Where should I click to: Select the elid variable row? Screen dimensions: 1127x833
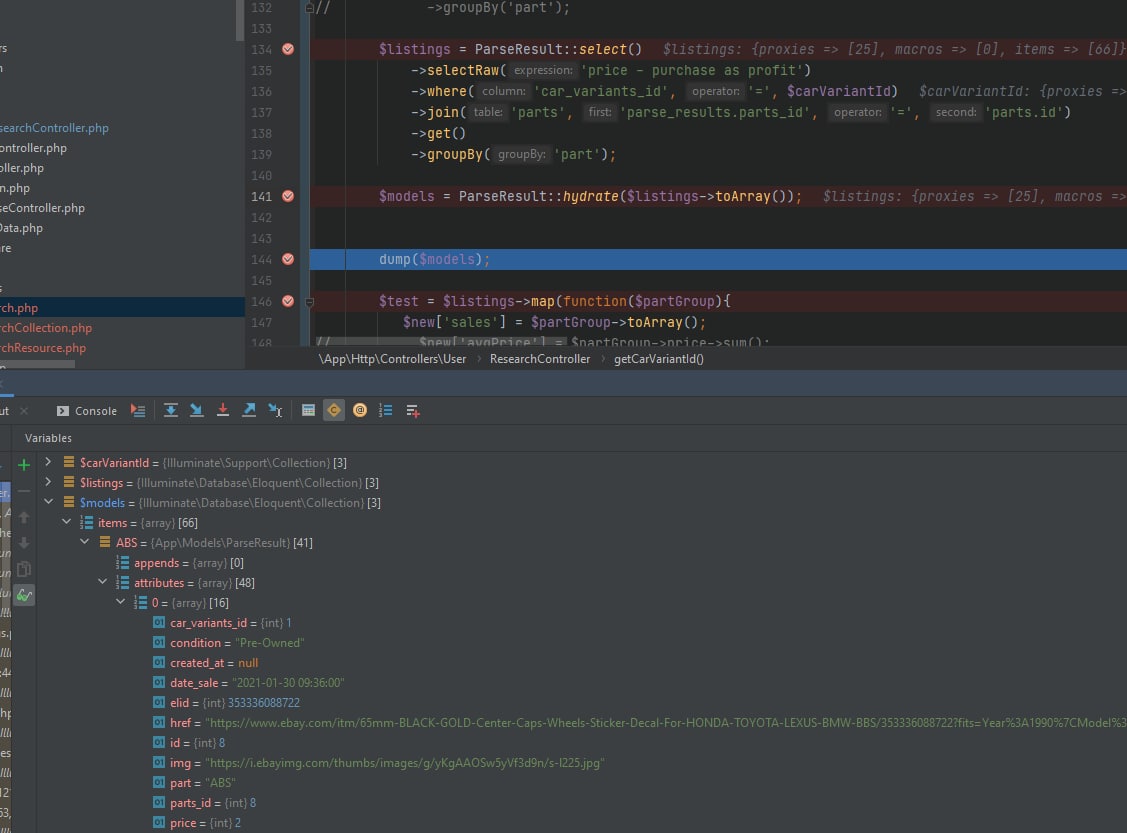(582, 703)
